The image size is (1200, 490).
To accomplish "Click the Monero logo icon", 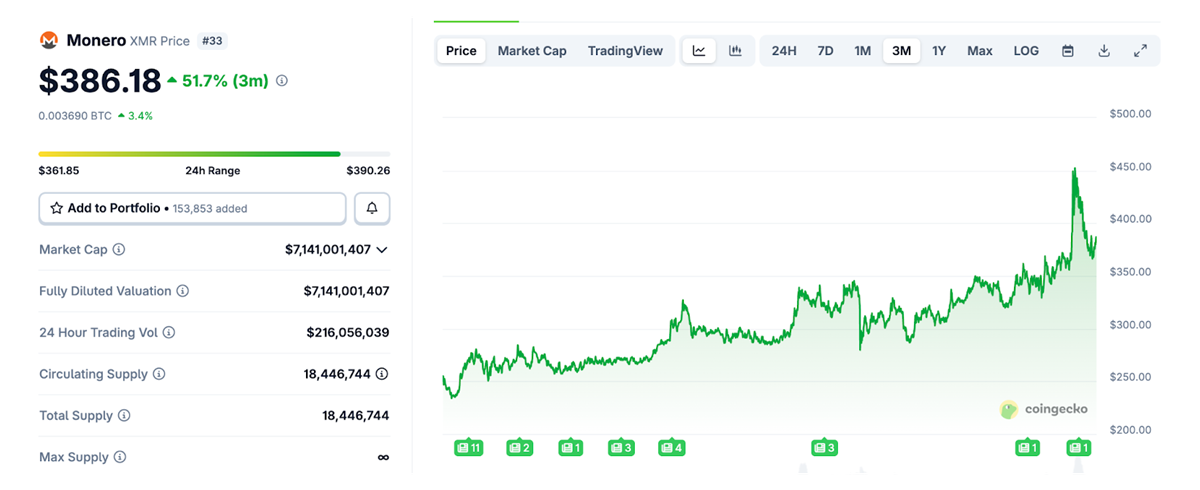I will coord(49,40).
